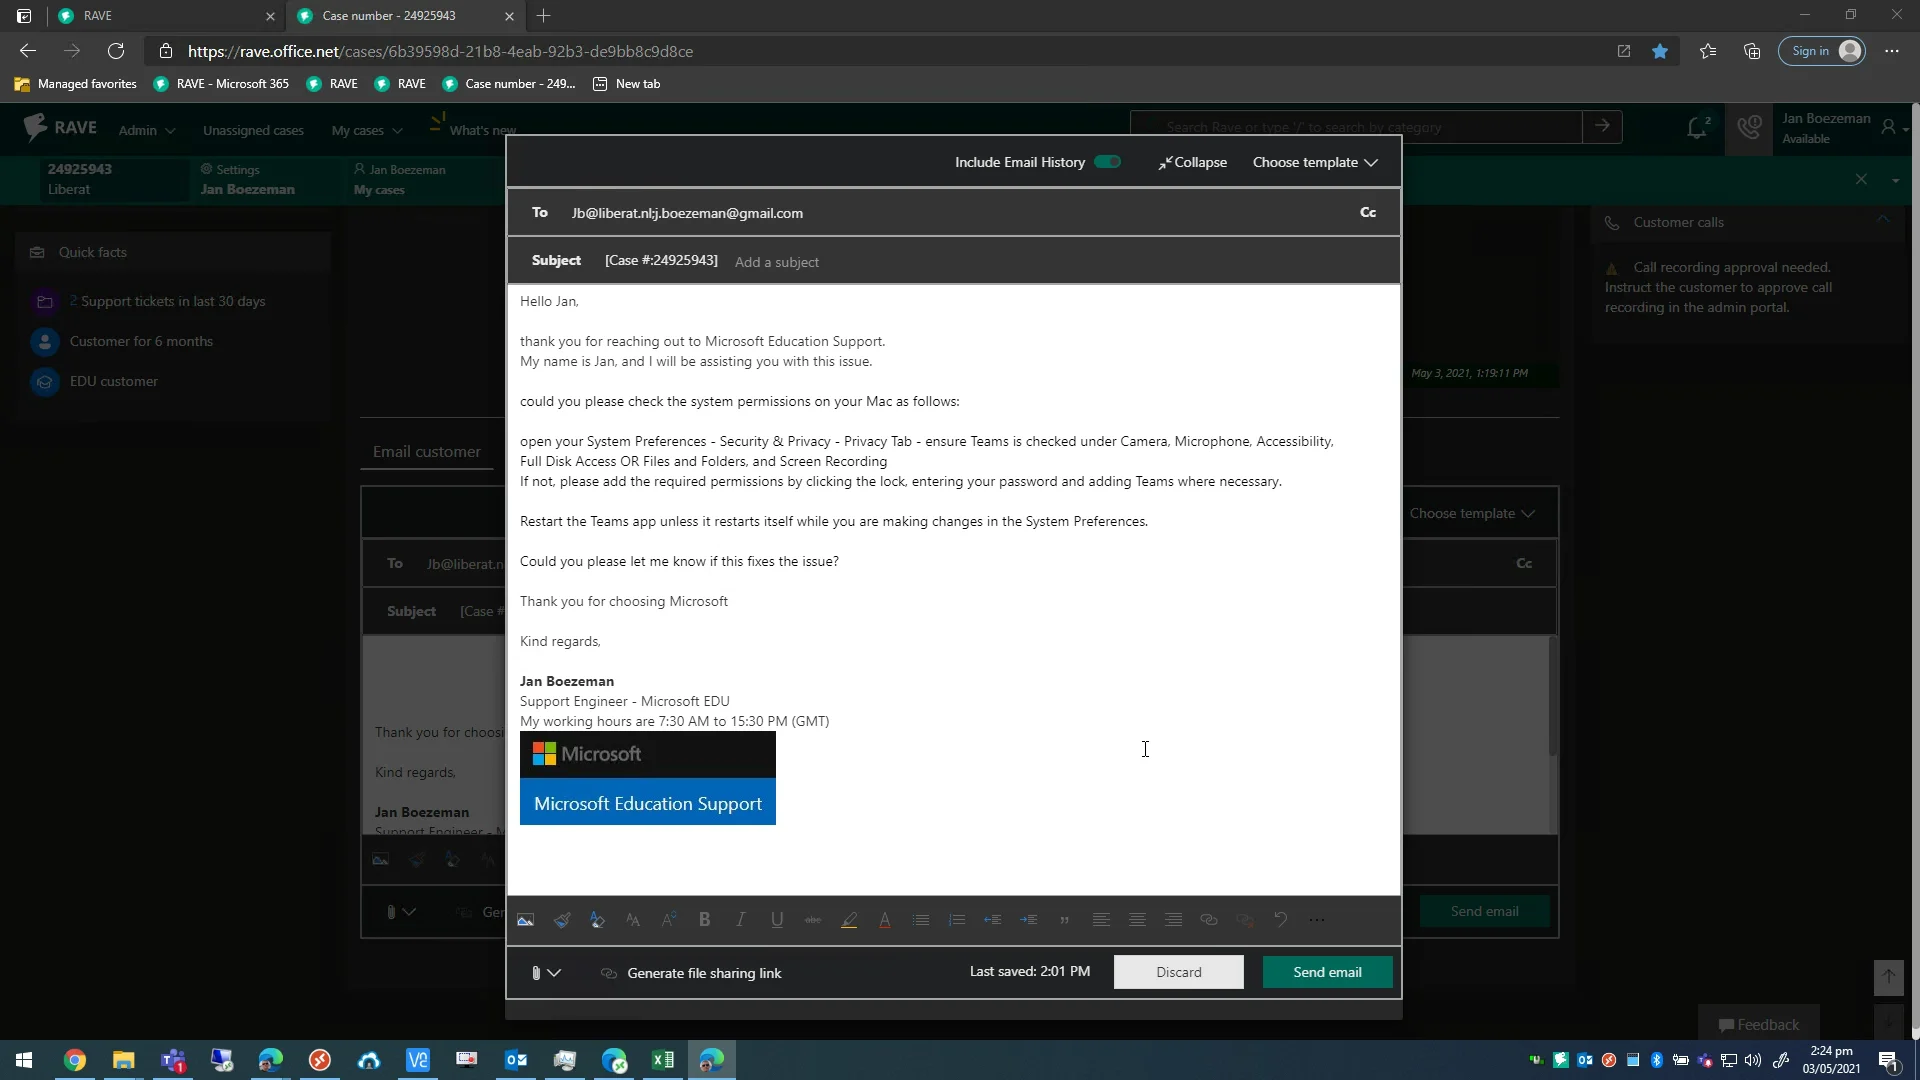Screen dimensions: 1920x1080
Task: Insert an image using the image icon
Action: (x=526, y=919)
